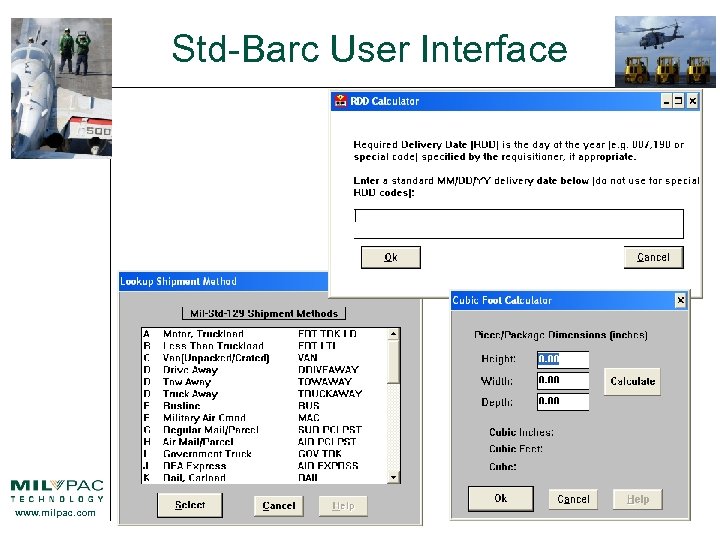
Task: Click Select in Lookup Shipment Method
Action: pos(190,505)
